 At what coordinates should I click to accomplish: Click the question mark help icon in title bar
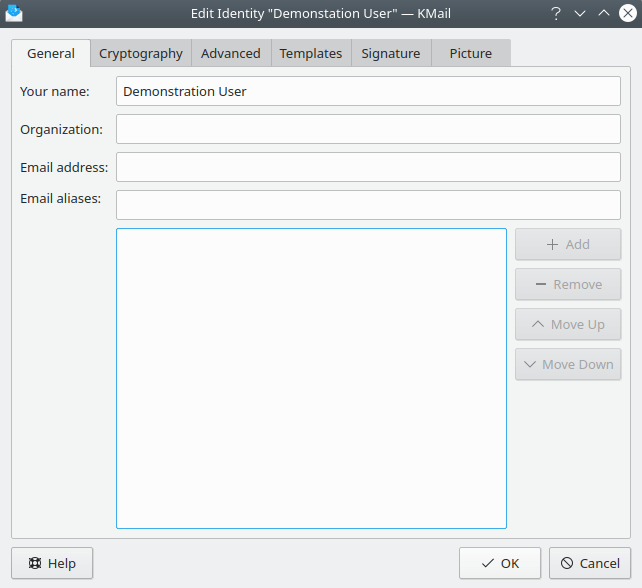pos(556,13)
